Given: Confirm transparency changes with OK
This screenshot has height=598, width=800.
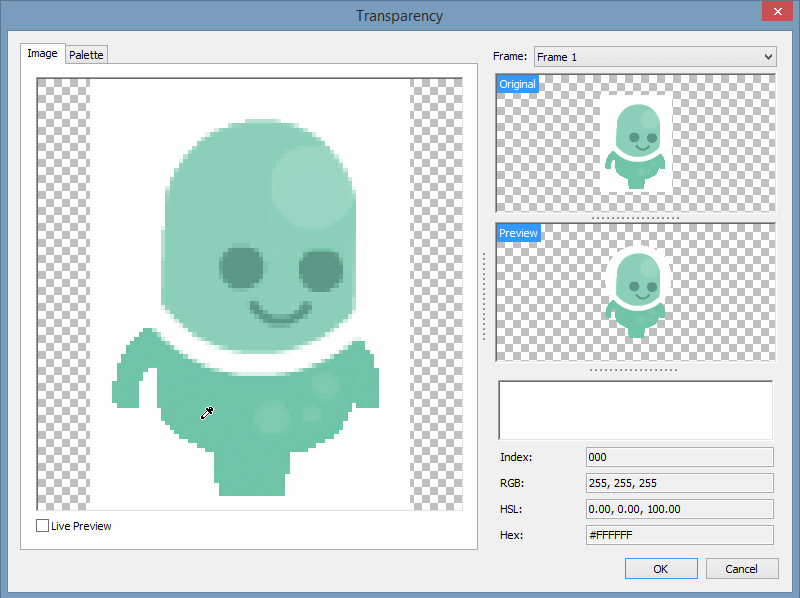Looking at the screenshot, I should [661, 568].
